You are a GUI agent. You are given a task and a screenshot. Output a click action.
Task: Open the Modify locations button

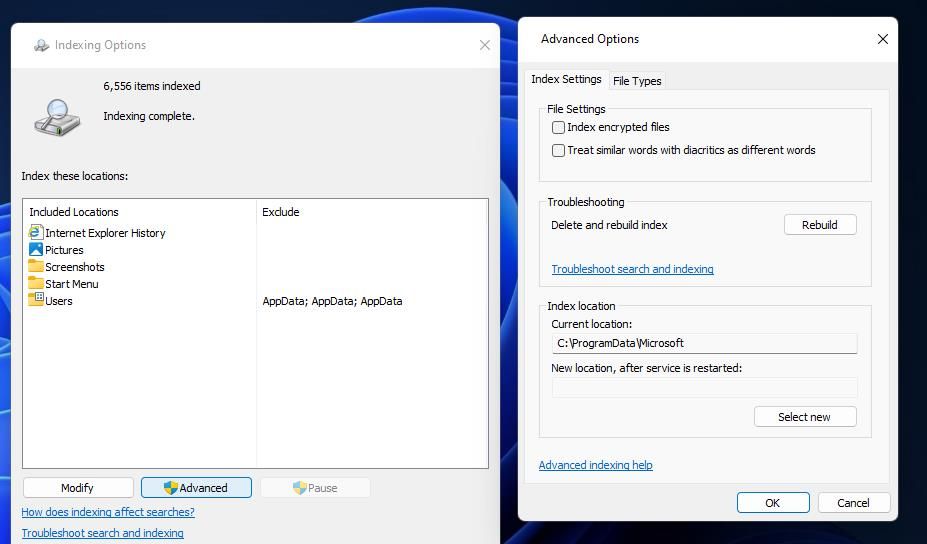(x=77, y=488)
